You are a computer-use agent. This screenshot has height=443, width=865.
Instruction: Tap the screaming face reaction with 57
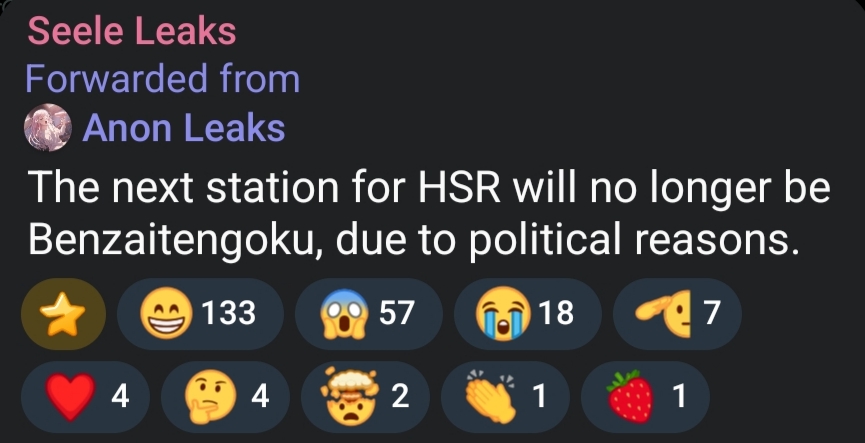(x=369, y=314)
